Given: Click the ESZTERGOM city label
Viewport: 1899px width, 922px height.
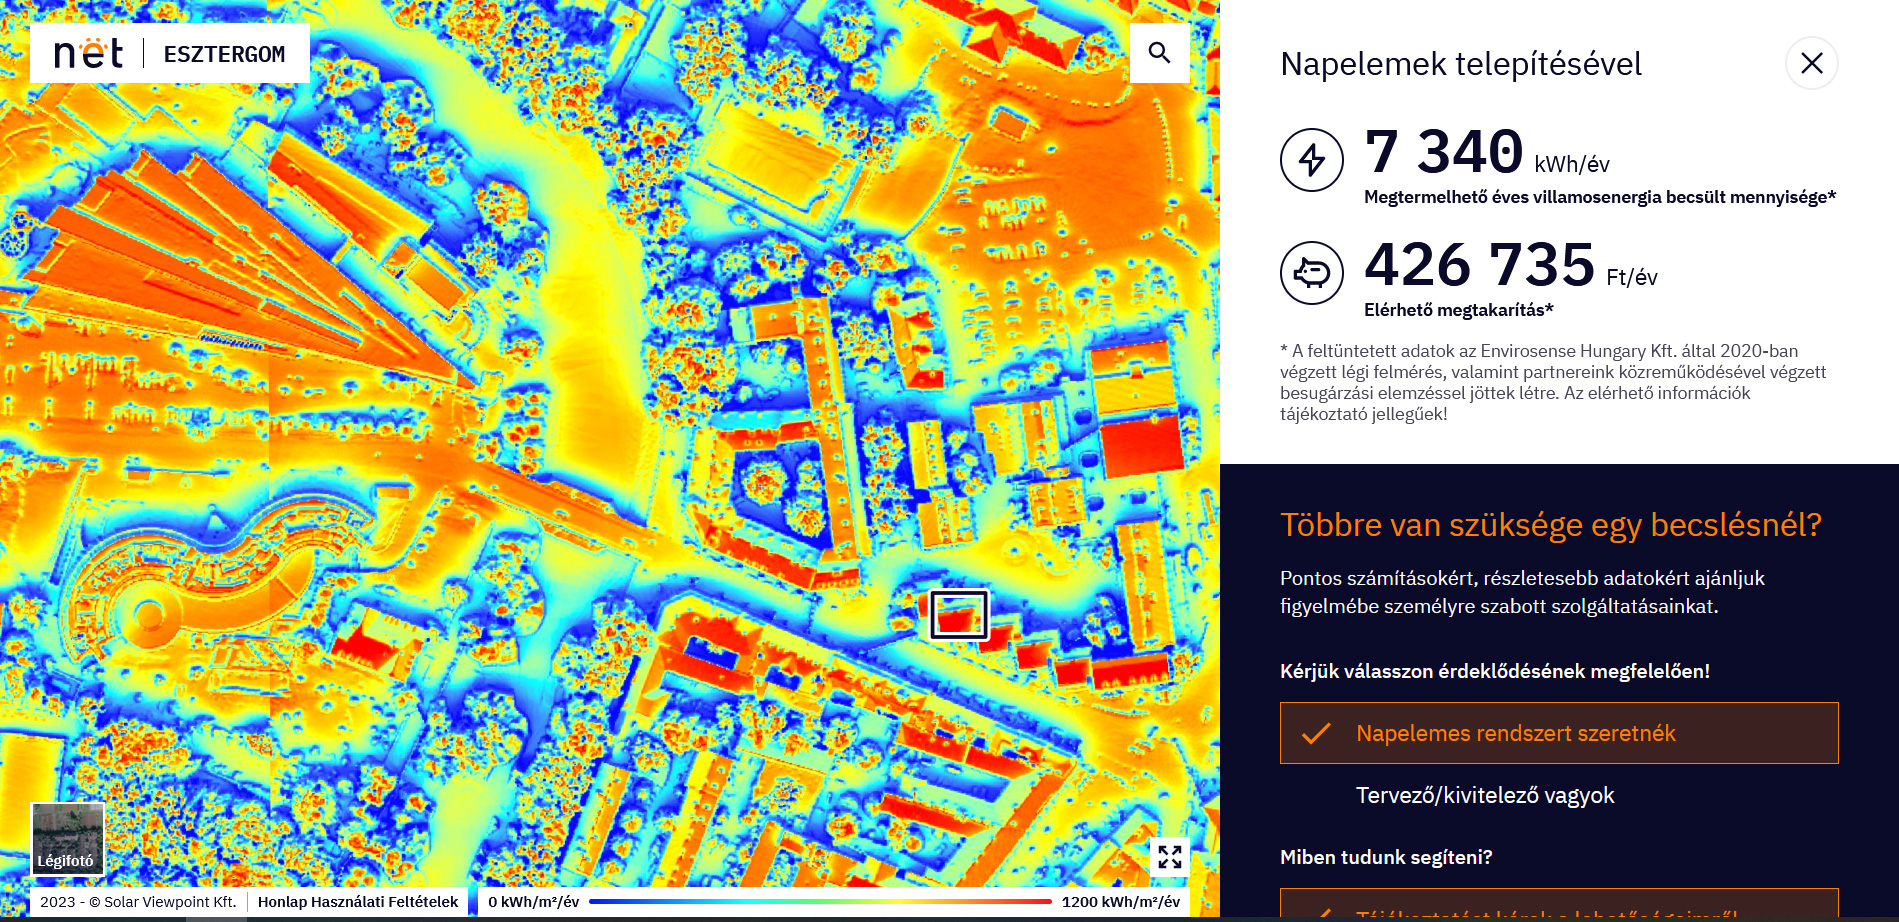Looking at the screenshot, I should 224,55.
